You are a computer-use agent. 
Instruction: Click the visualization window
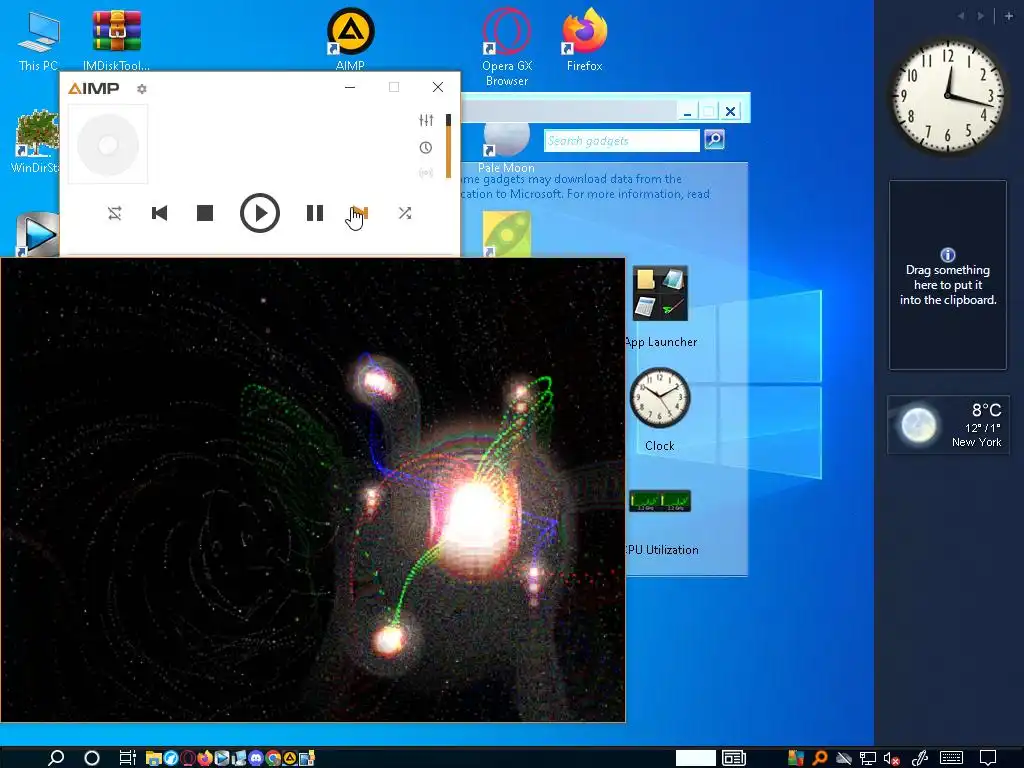[313, 490]
